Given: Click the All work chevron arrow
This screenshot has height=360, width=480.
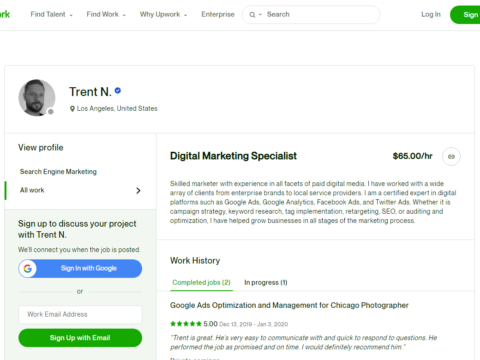Looking at the screenshot, I should (138, 190).
